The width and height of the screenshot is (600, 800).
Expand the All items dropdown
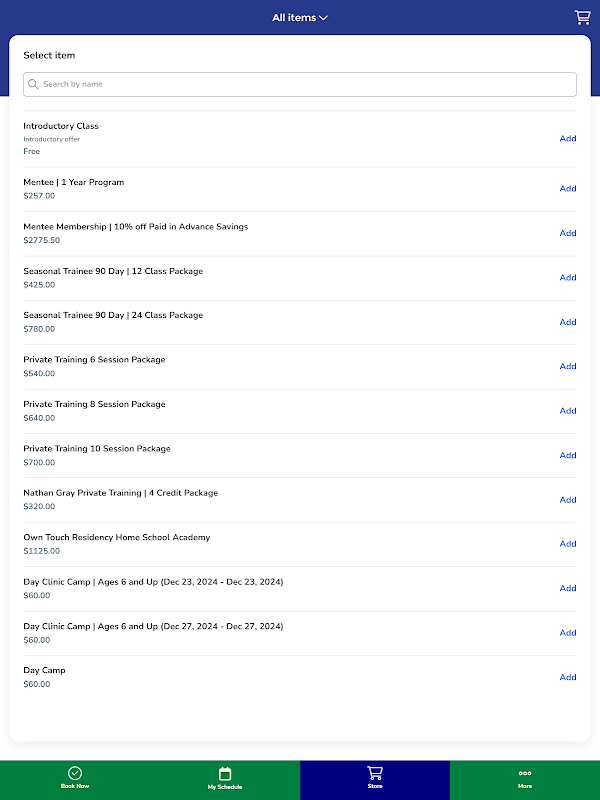pos(300,17)
